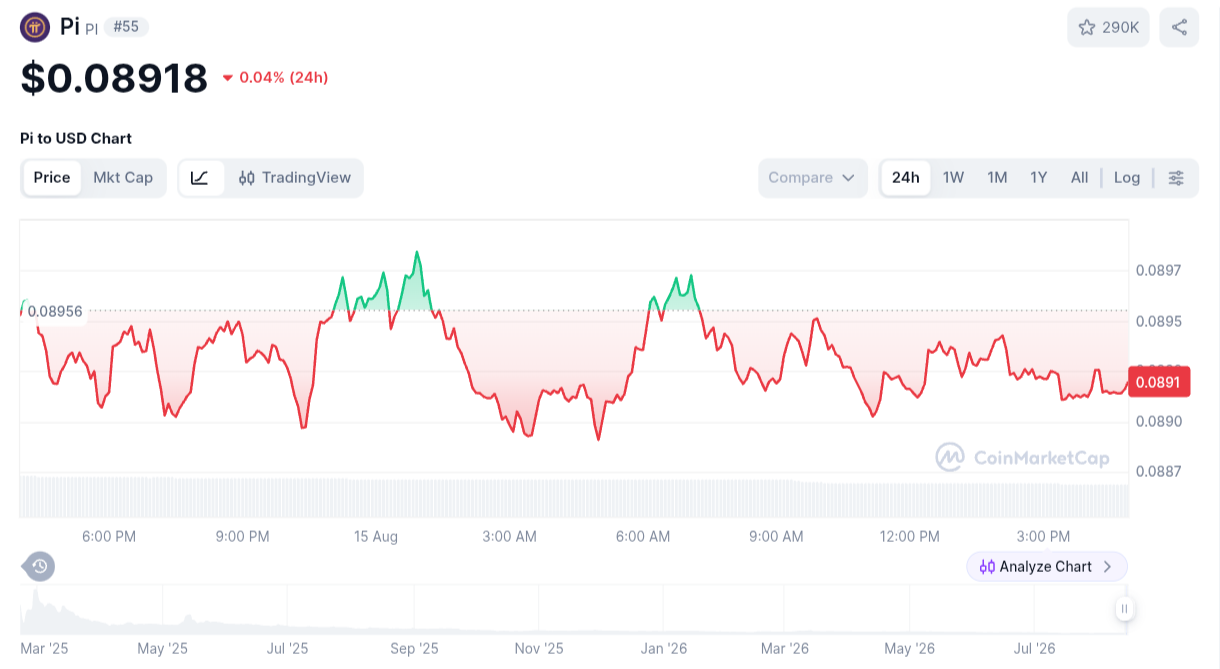Choose the 1W time range
1220x669 pixels.
(953, 178)
